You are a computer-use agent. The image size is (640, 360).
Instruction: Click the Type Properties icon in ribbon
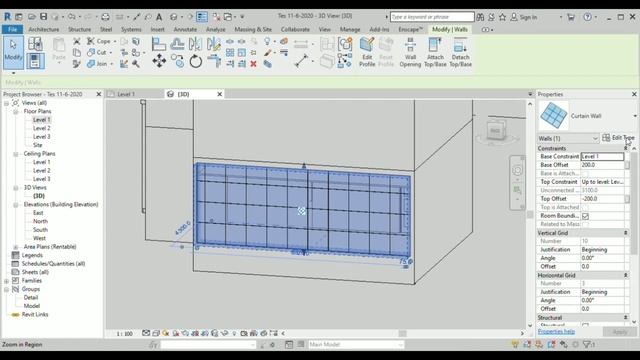pyautogui.click(x=35, y=44)
